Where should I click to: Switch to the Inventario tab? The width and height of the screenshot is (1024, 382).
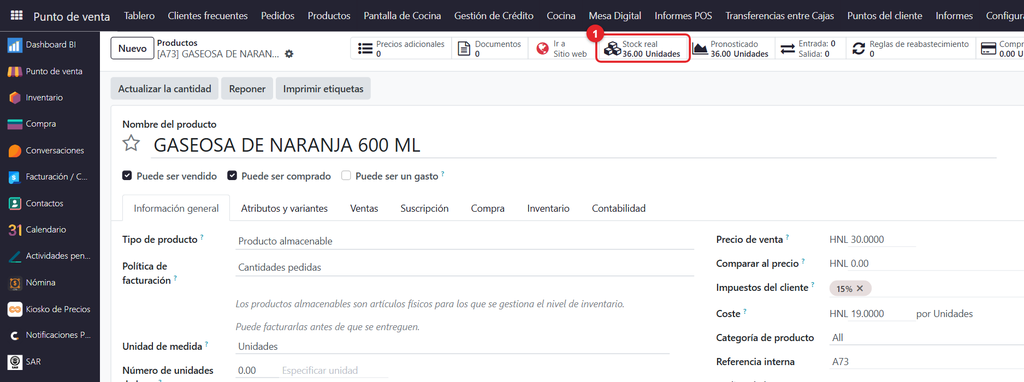(x=549, y=208)
